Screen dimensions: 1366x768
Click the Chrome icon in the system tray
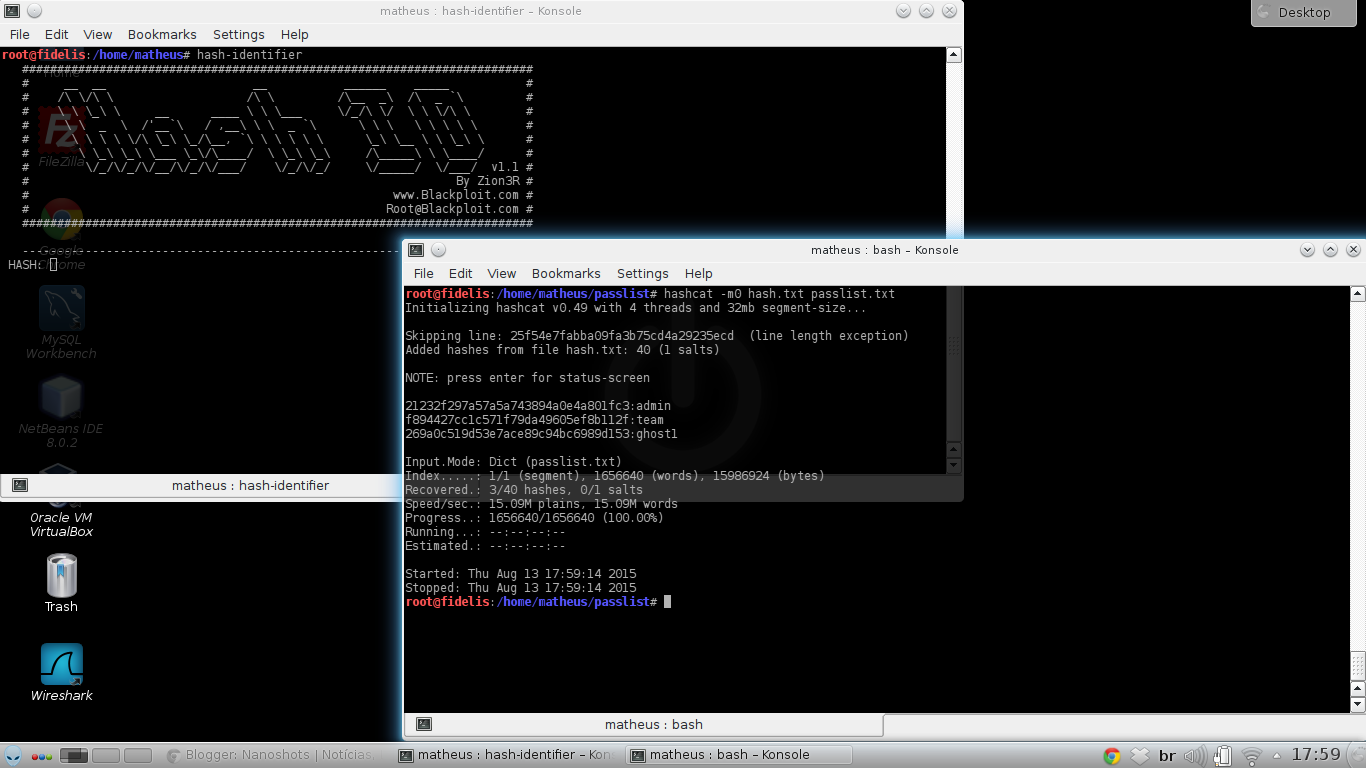coord(1111,755)
